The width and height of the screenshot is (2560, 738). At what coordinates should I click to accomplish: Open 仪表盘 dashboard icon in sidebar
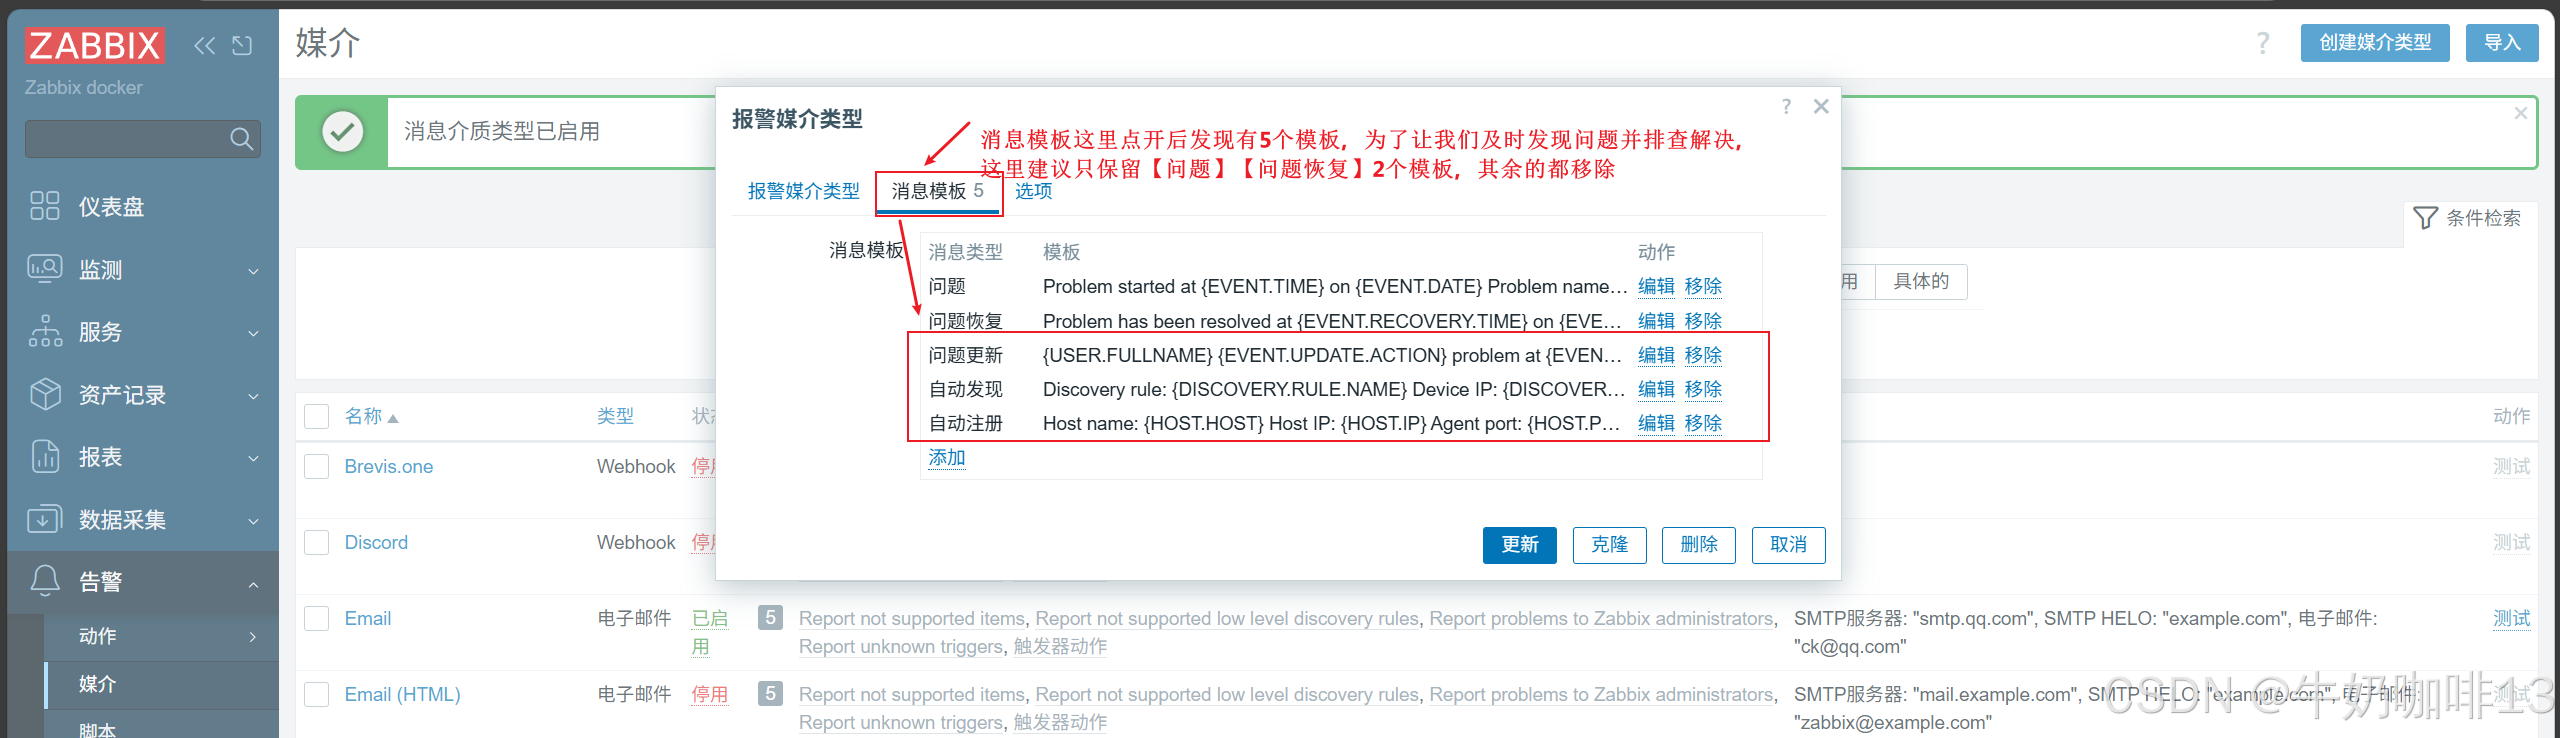click(x=45, y=206)
